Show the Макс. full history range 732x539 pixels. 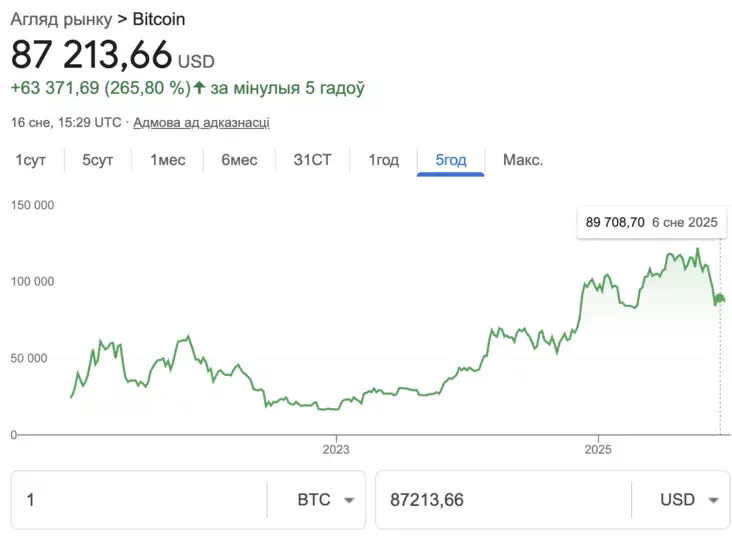[x=523, y=160]
